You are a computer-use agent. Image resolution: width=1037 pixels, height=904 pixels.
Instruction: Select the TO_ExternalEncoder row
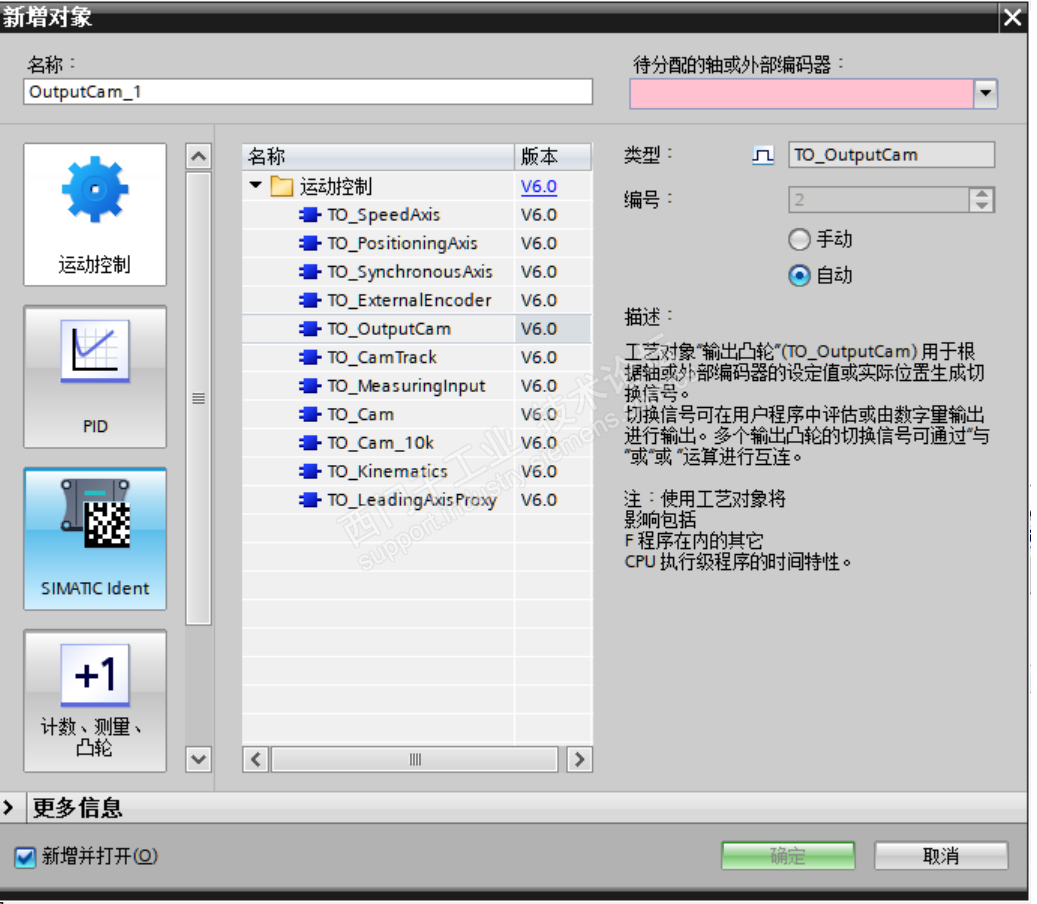417,300
